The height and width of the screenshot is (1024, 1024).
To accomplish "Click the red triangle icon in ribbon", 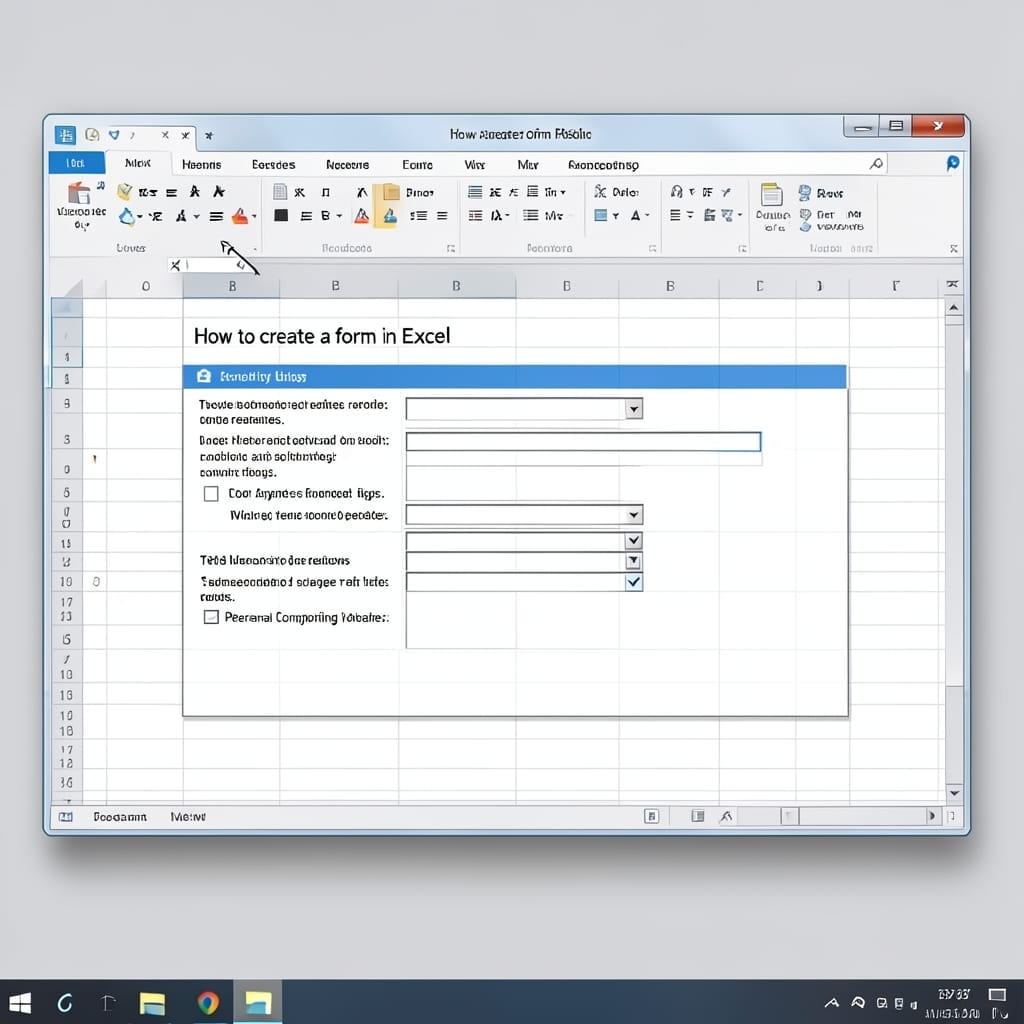I will (x=361, y=216).
